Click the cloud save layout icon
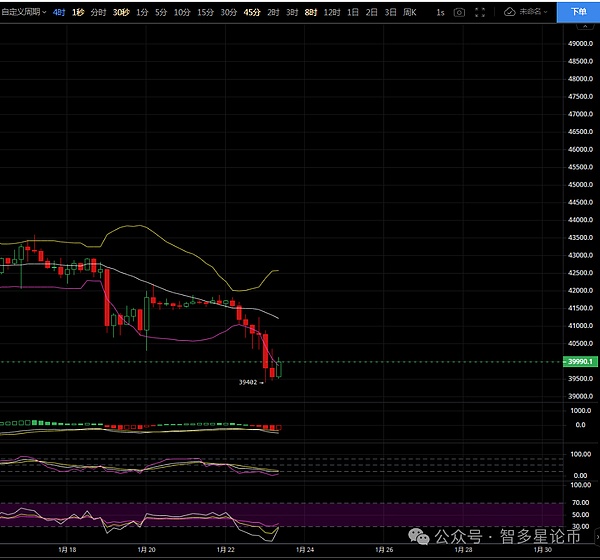Viewport: 600px width, 560px height. pyautogui.click(x=511, y=12)
